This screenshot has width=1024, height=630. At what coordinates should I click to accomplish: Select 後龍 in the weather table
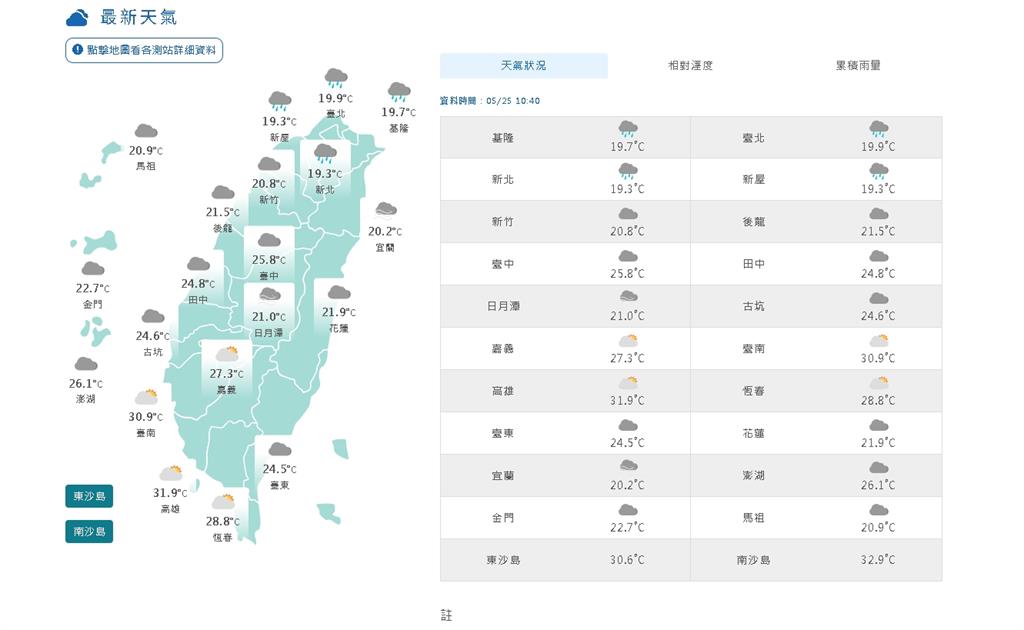(753, 222)
